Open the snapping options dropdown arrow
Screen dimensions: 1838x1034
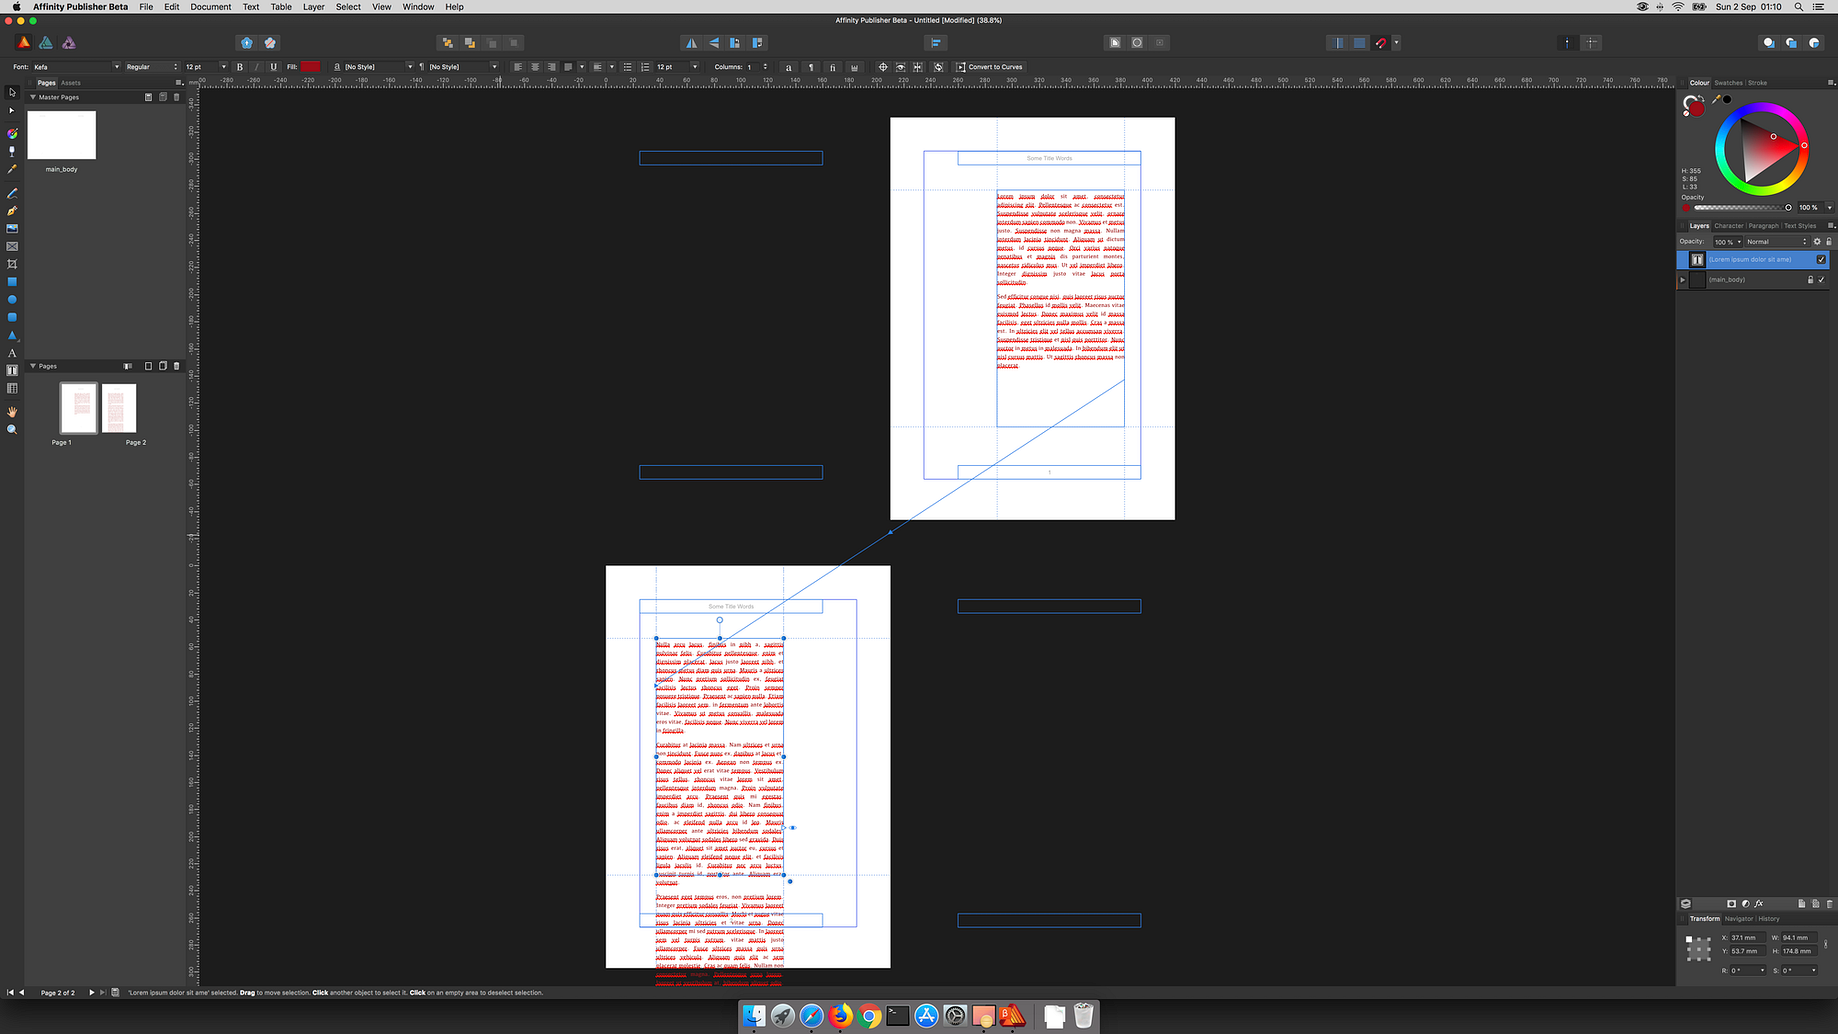(x=1396, y=43)
